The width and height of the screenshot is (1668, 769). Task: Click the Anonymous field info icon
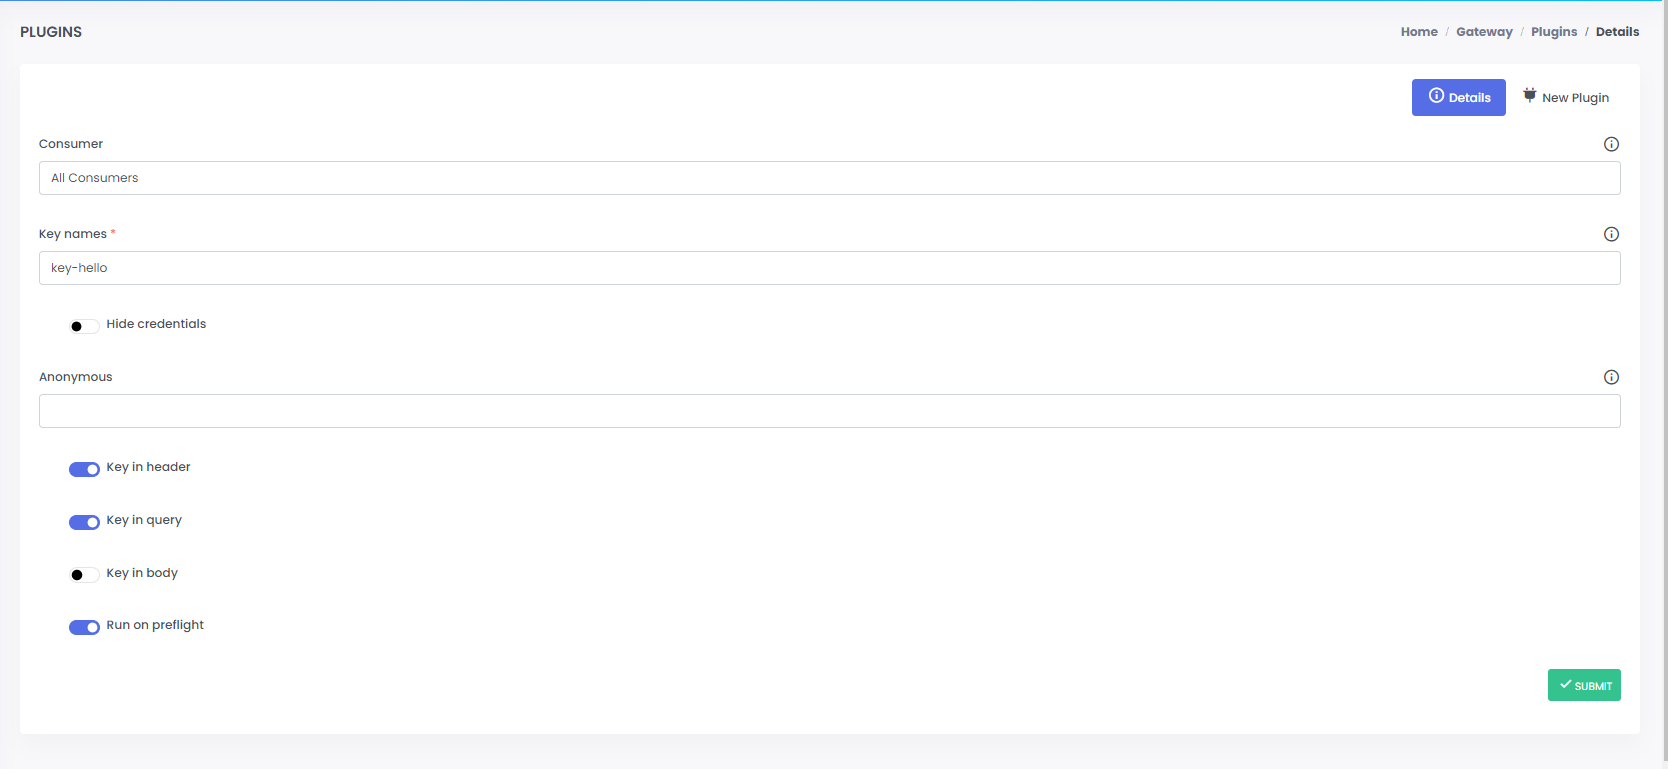click(x=1611, y=377)
